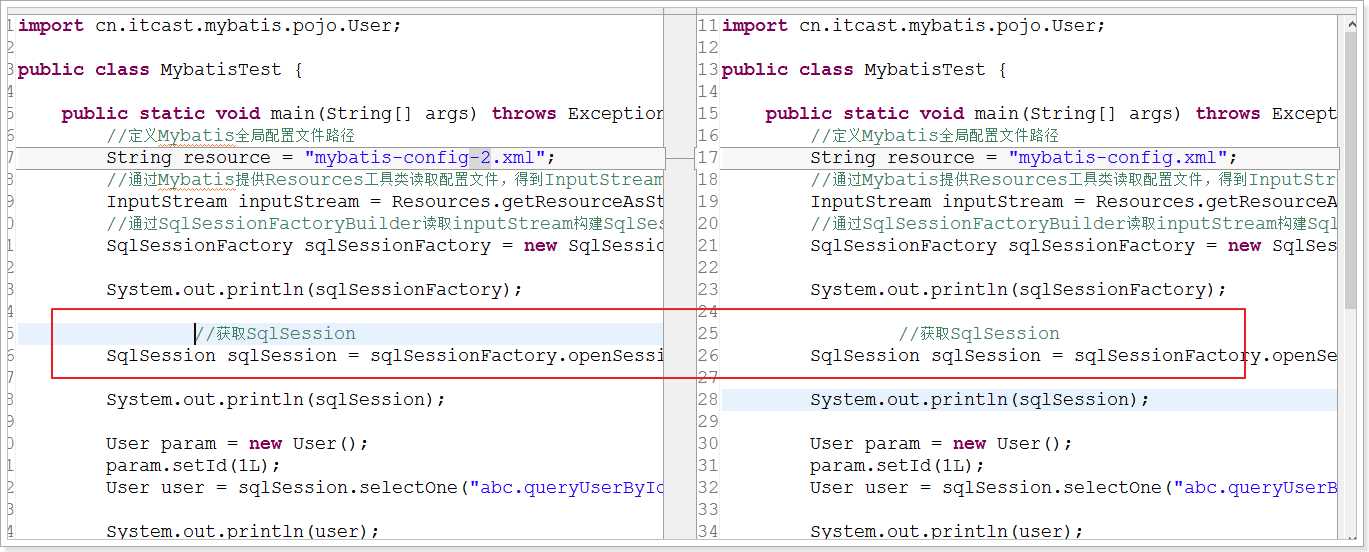Viewport: 1369px width, 552px height.
Task: Click the SqlSessionFactoryBuilder comment on line 20
Action: click(1074, 224)
